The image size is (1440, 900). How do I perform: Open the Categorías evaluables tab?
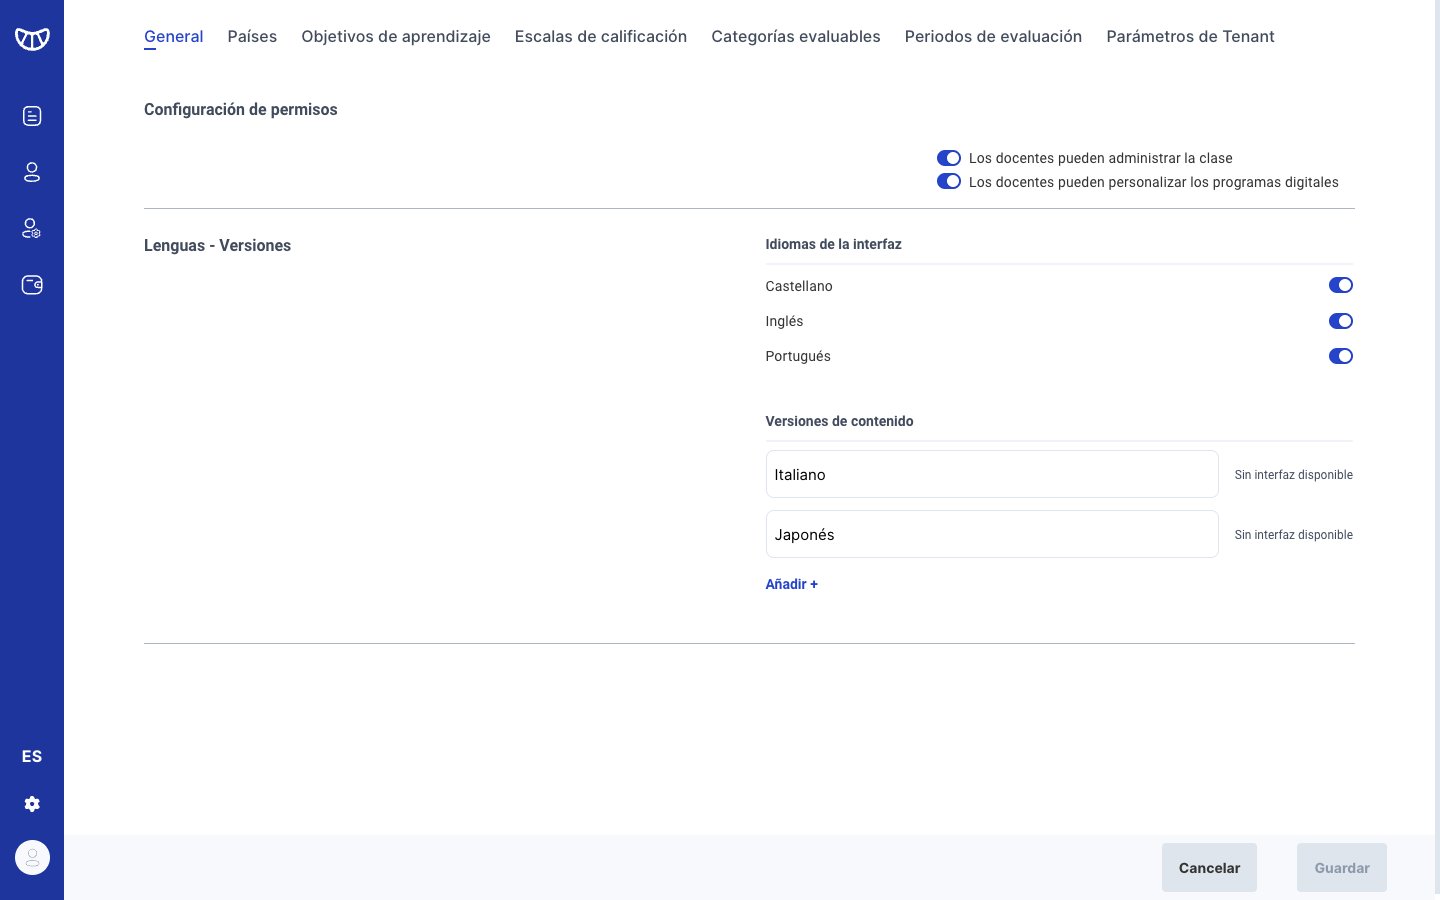pos(796,37)
